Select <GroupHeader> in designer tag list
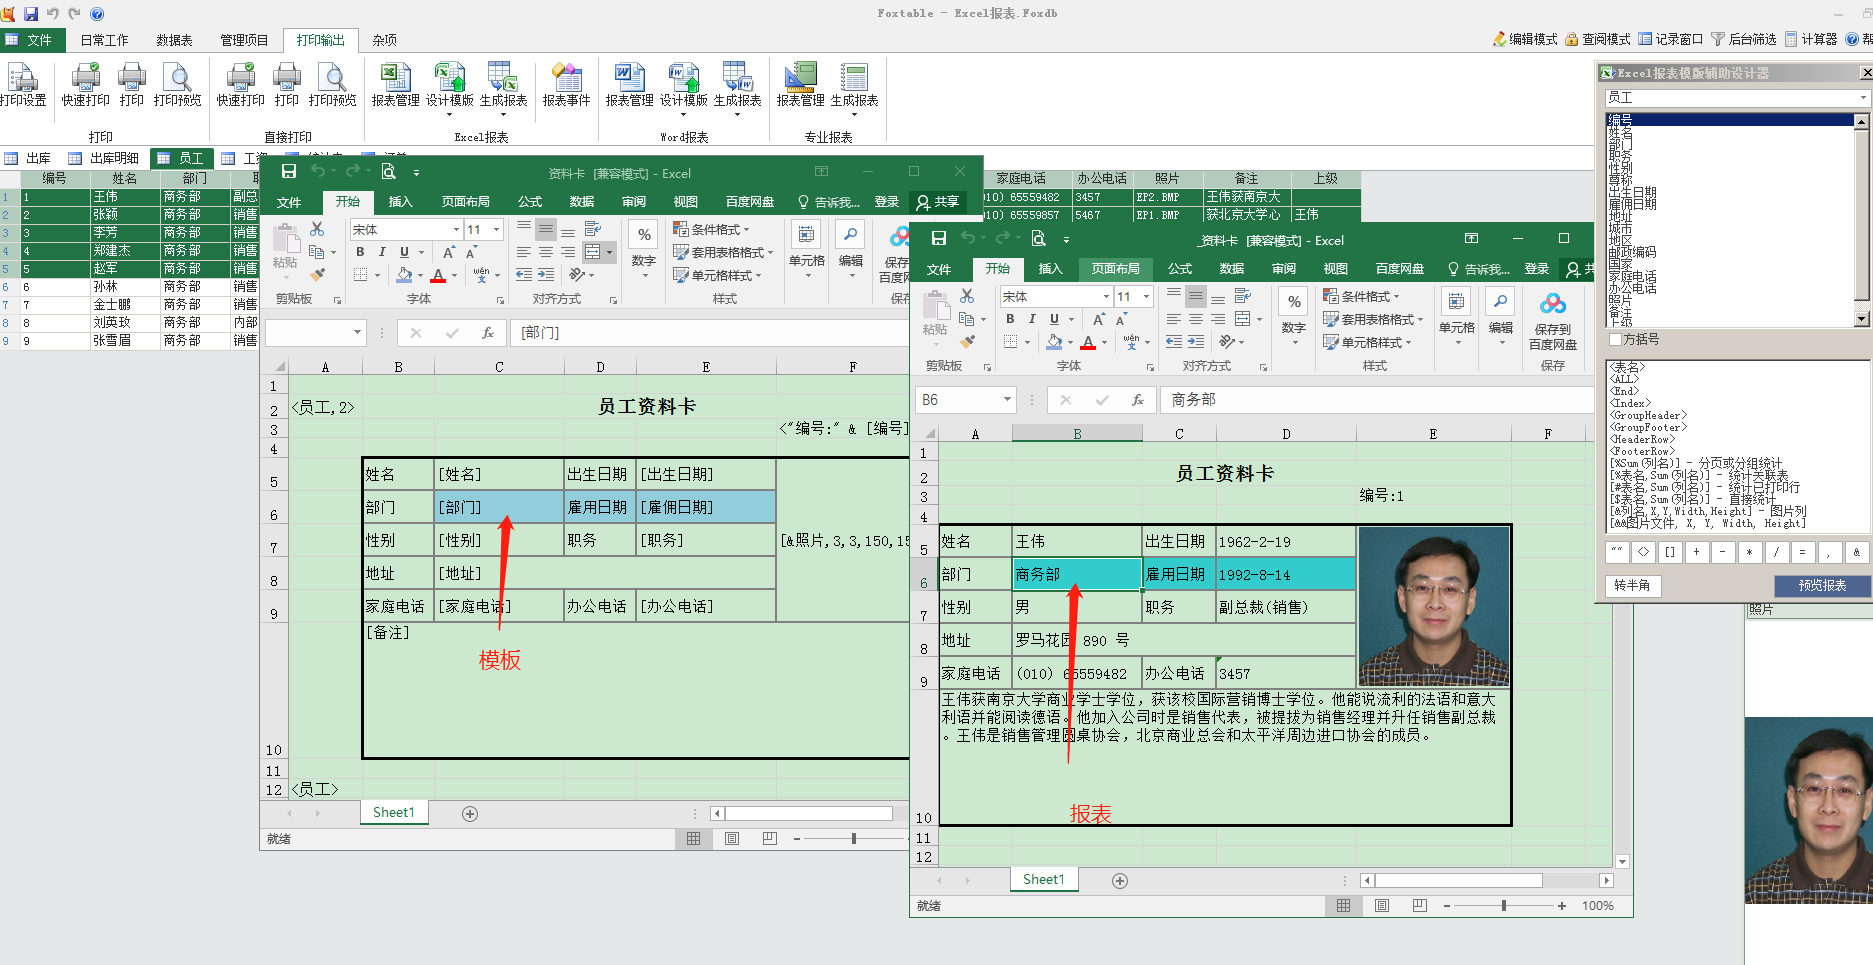1873x965 pixels. click(1648, 416)
